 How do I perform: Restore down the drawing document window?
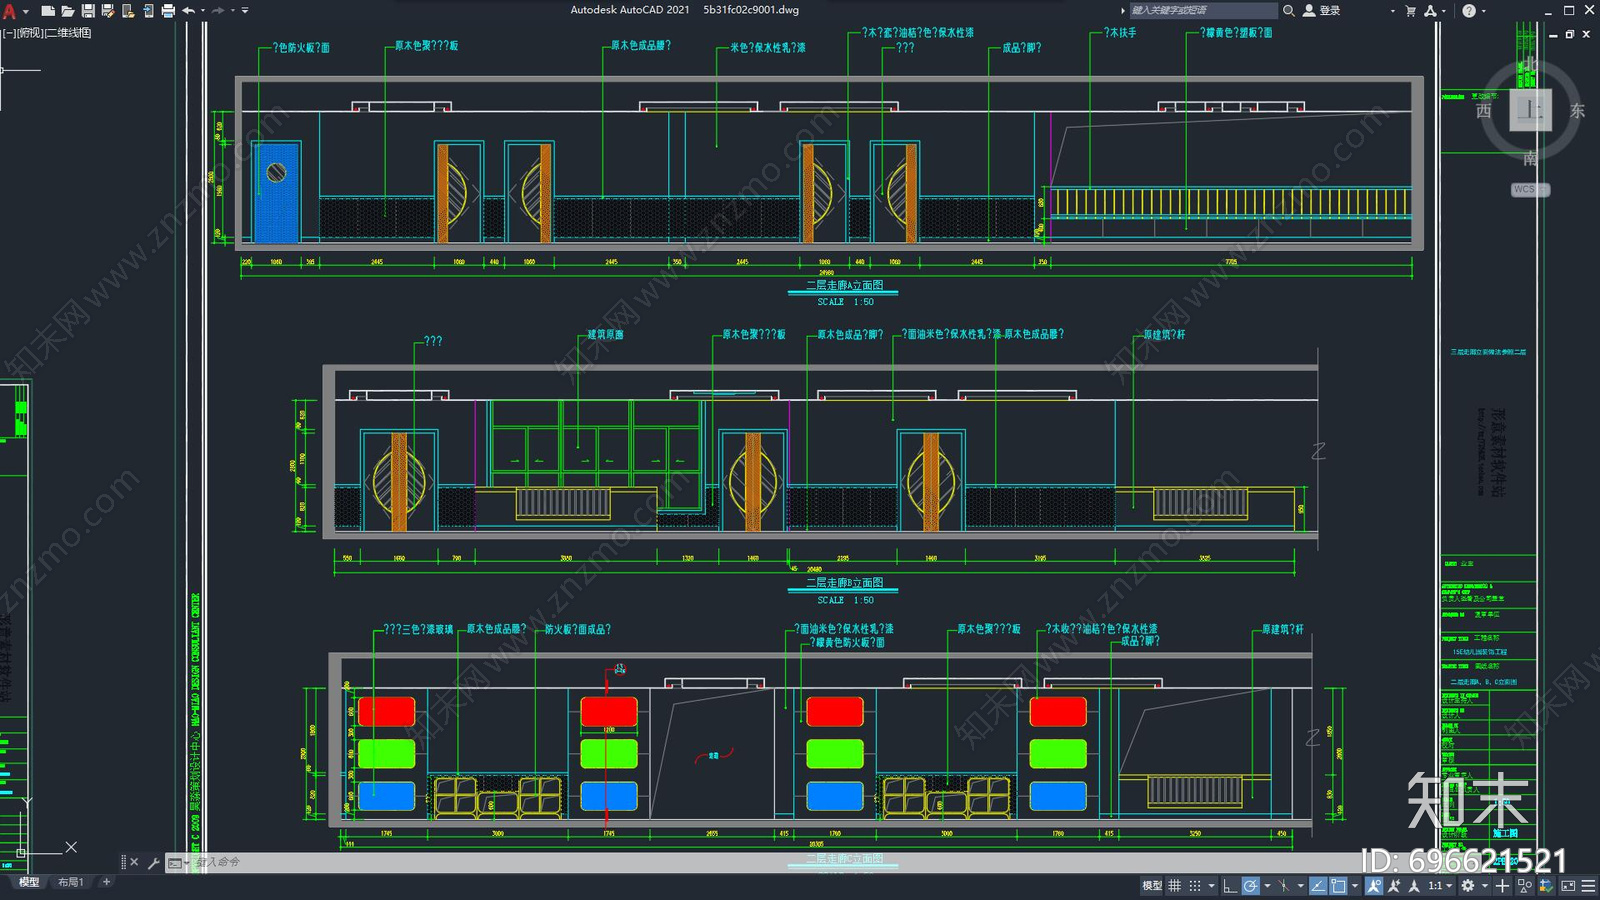click(1570, 34)
